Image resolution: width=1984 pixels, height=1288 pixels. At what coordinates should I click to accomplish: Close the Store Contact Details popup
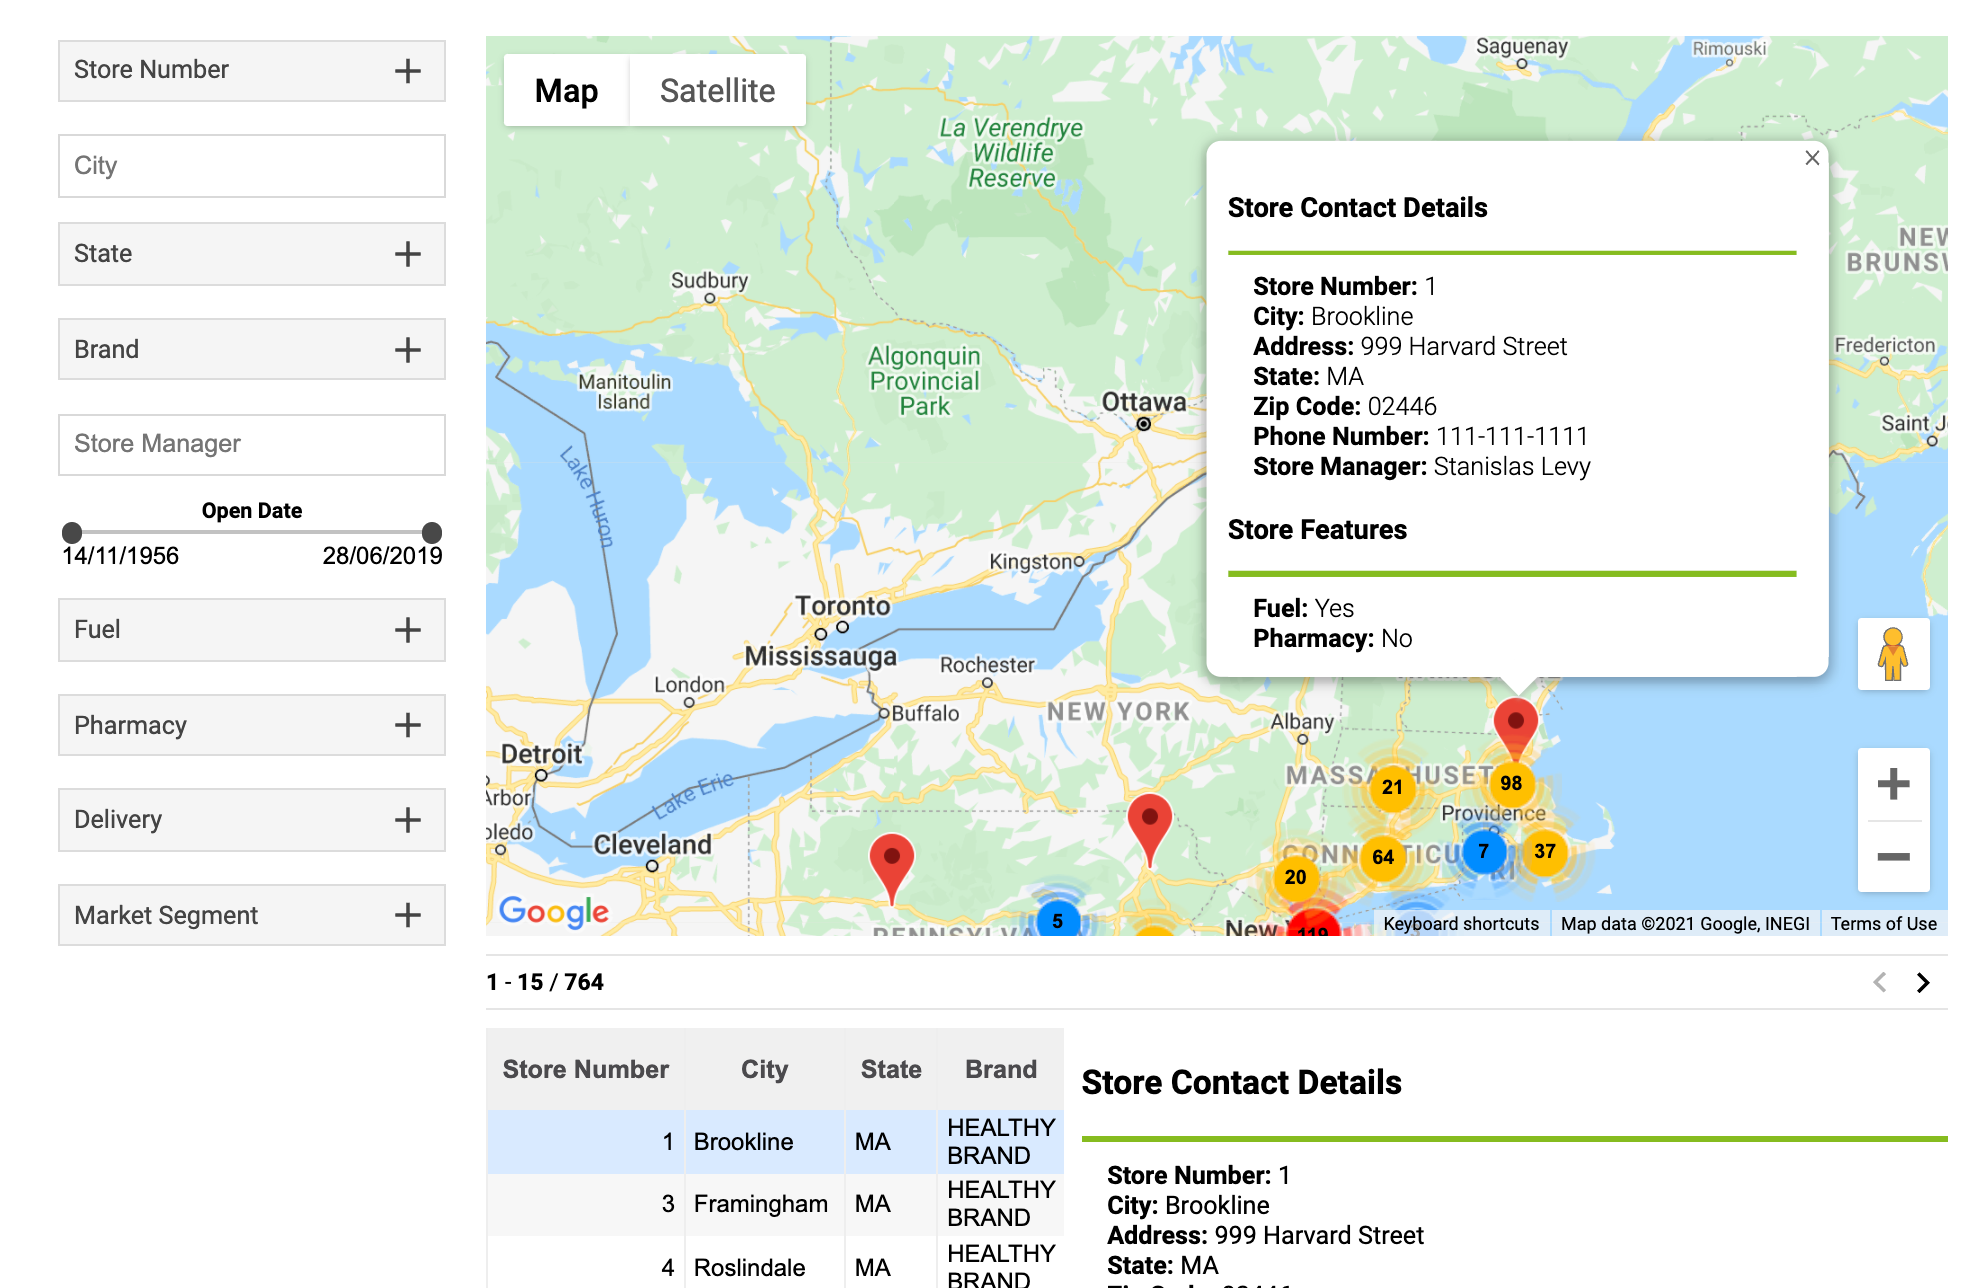(x=1812, y=158)
